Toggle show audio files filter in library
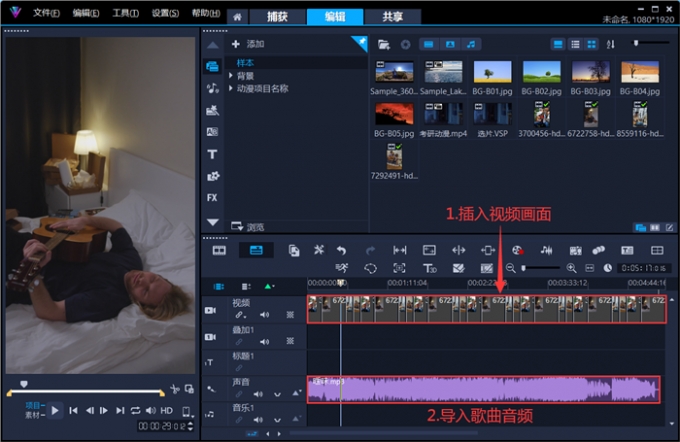 click(471, 44)
